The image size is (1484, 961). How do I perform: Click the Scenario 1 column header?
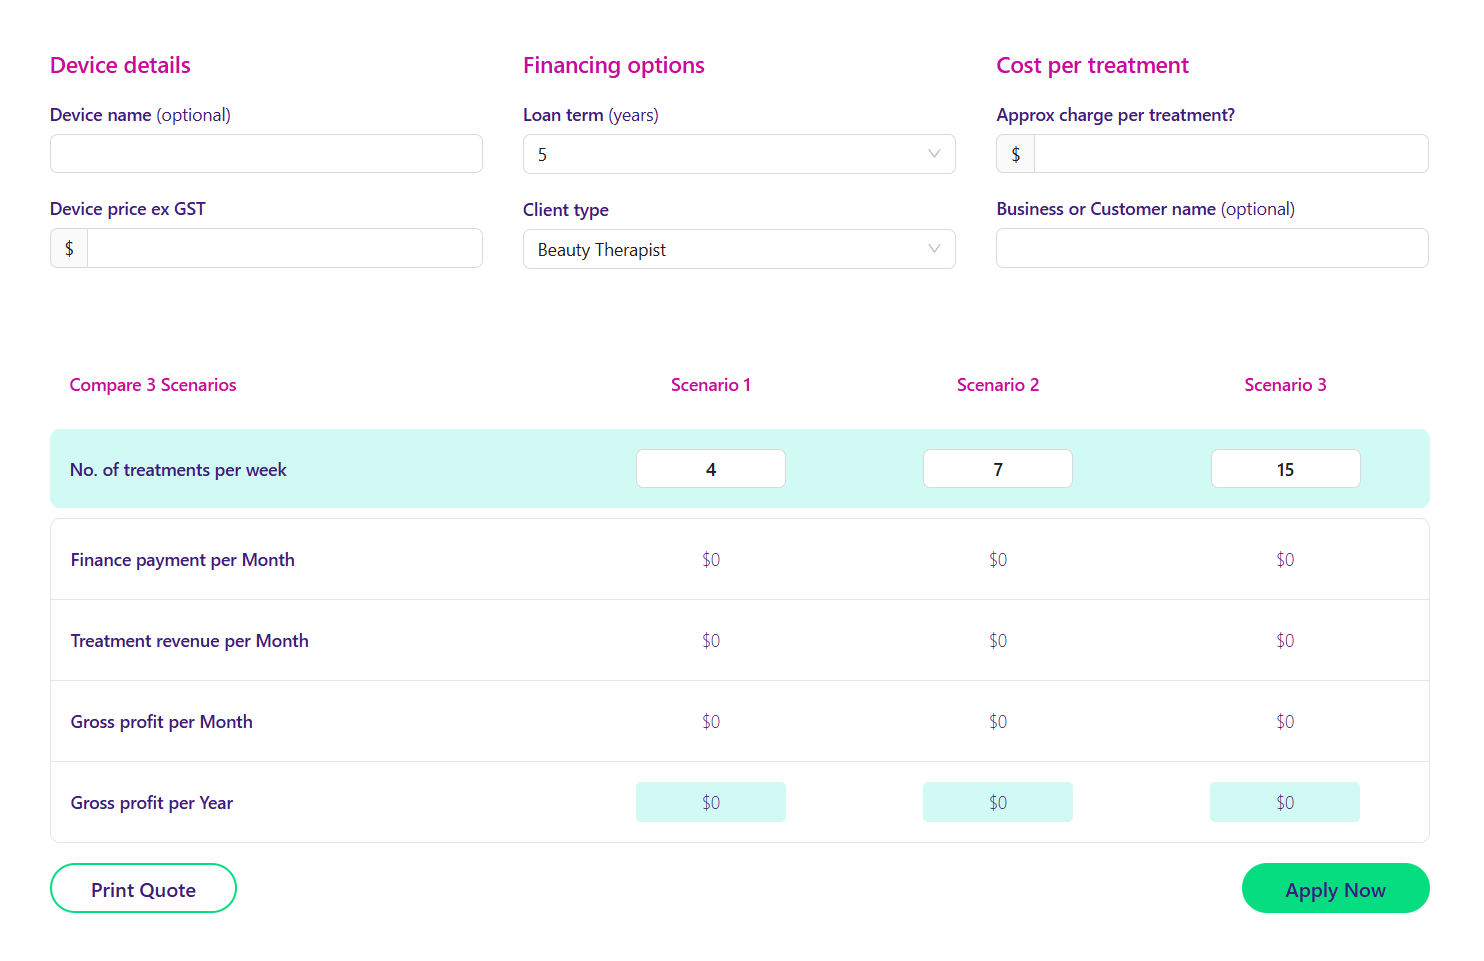point(710,384)
